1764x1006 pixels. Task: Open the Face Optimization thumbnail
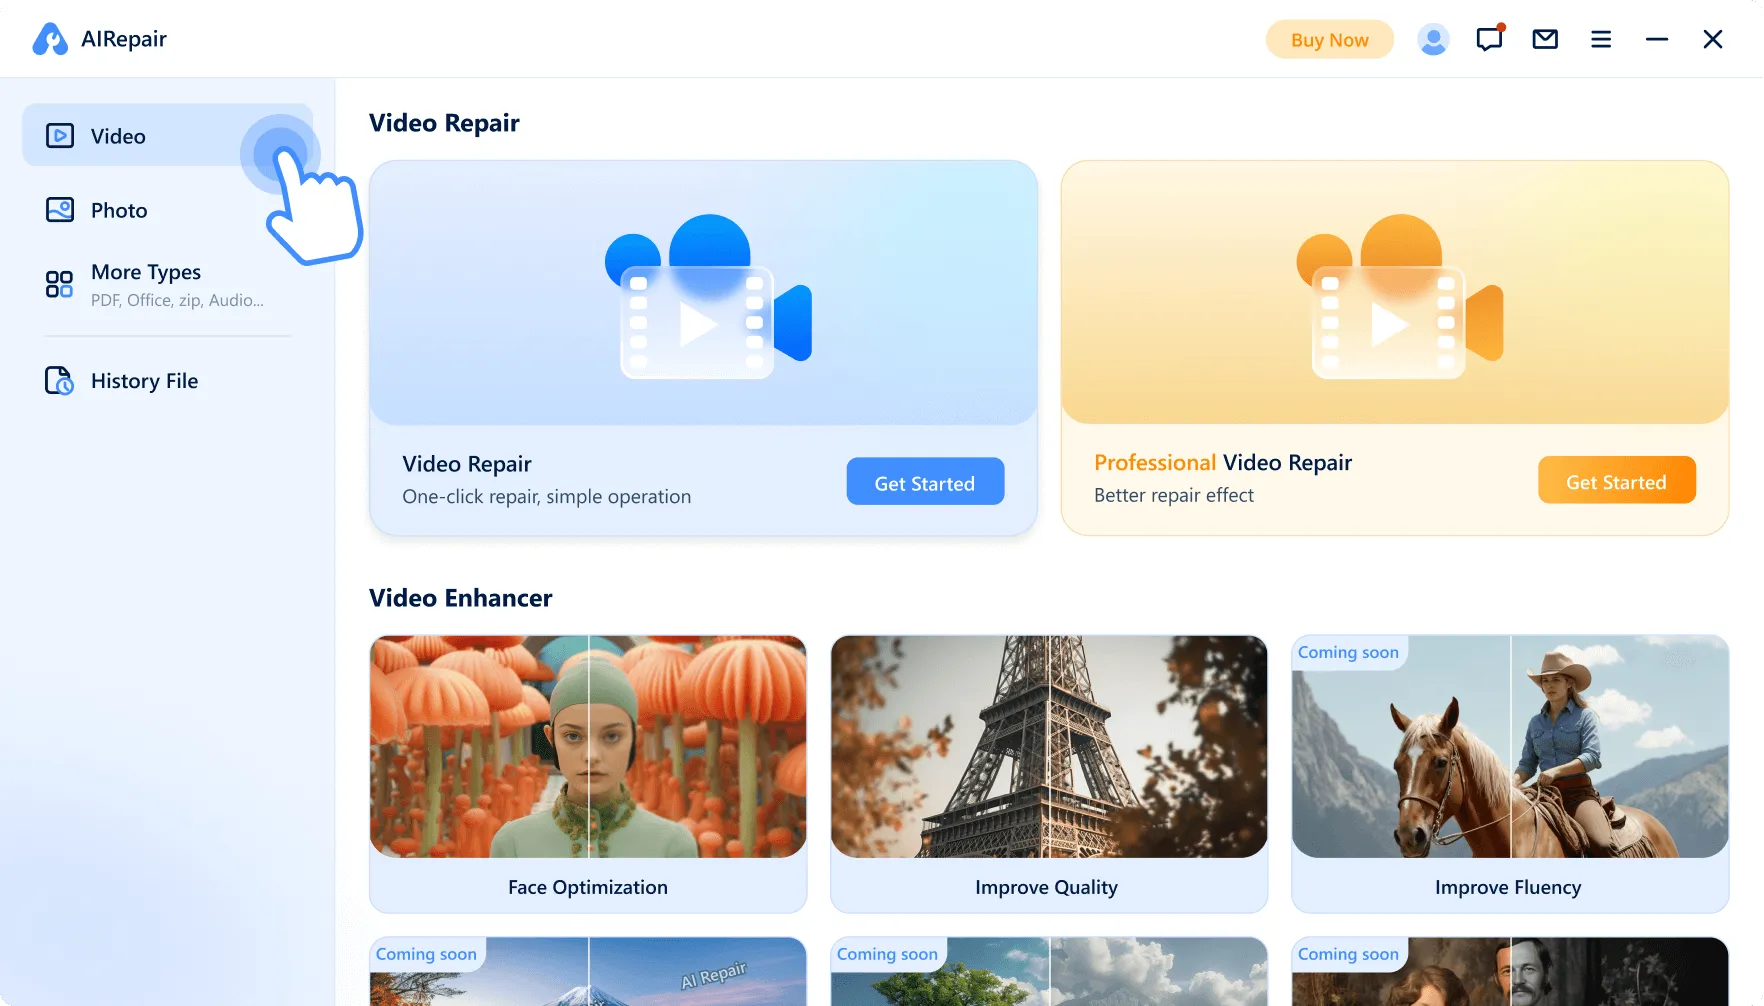(x=588, y=746)
